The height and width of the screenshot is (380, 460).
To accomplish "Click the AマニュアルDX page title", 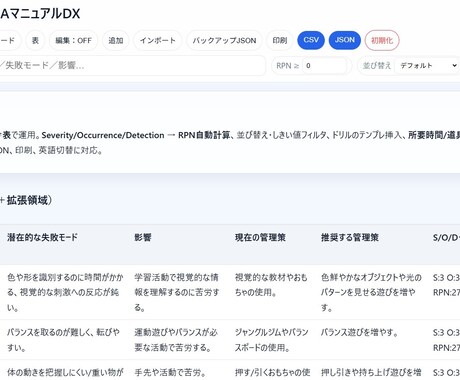I will (x=40, y=14).
